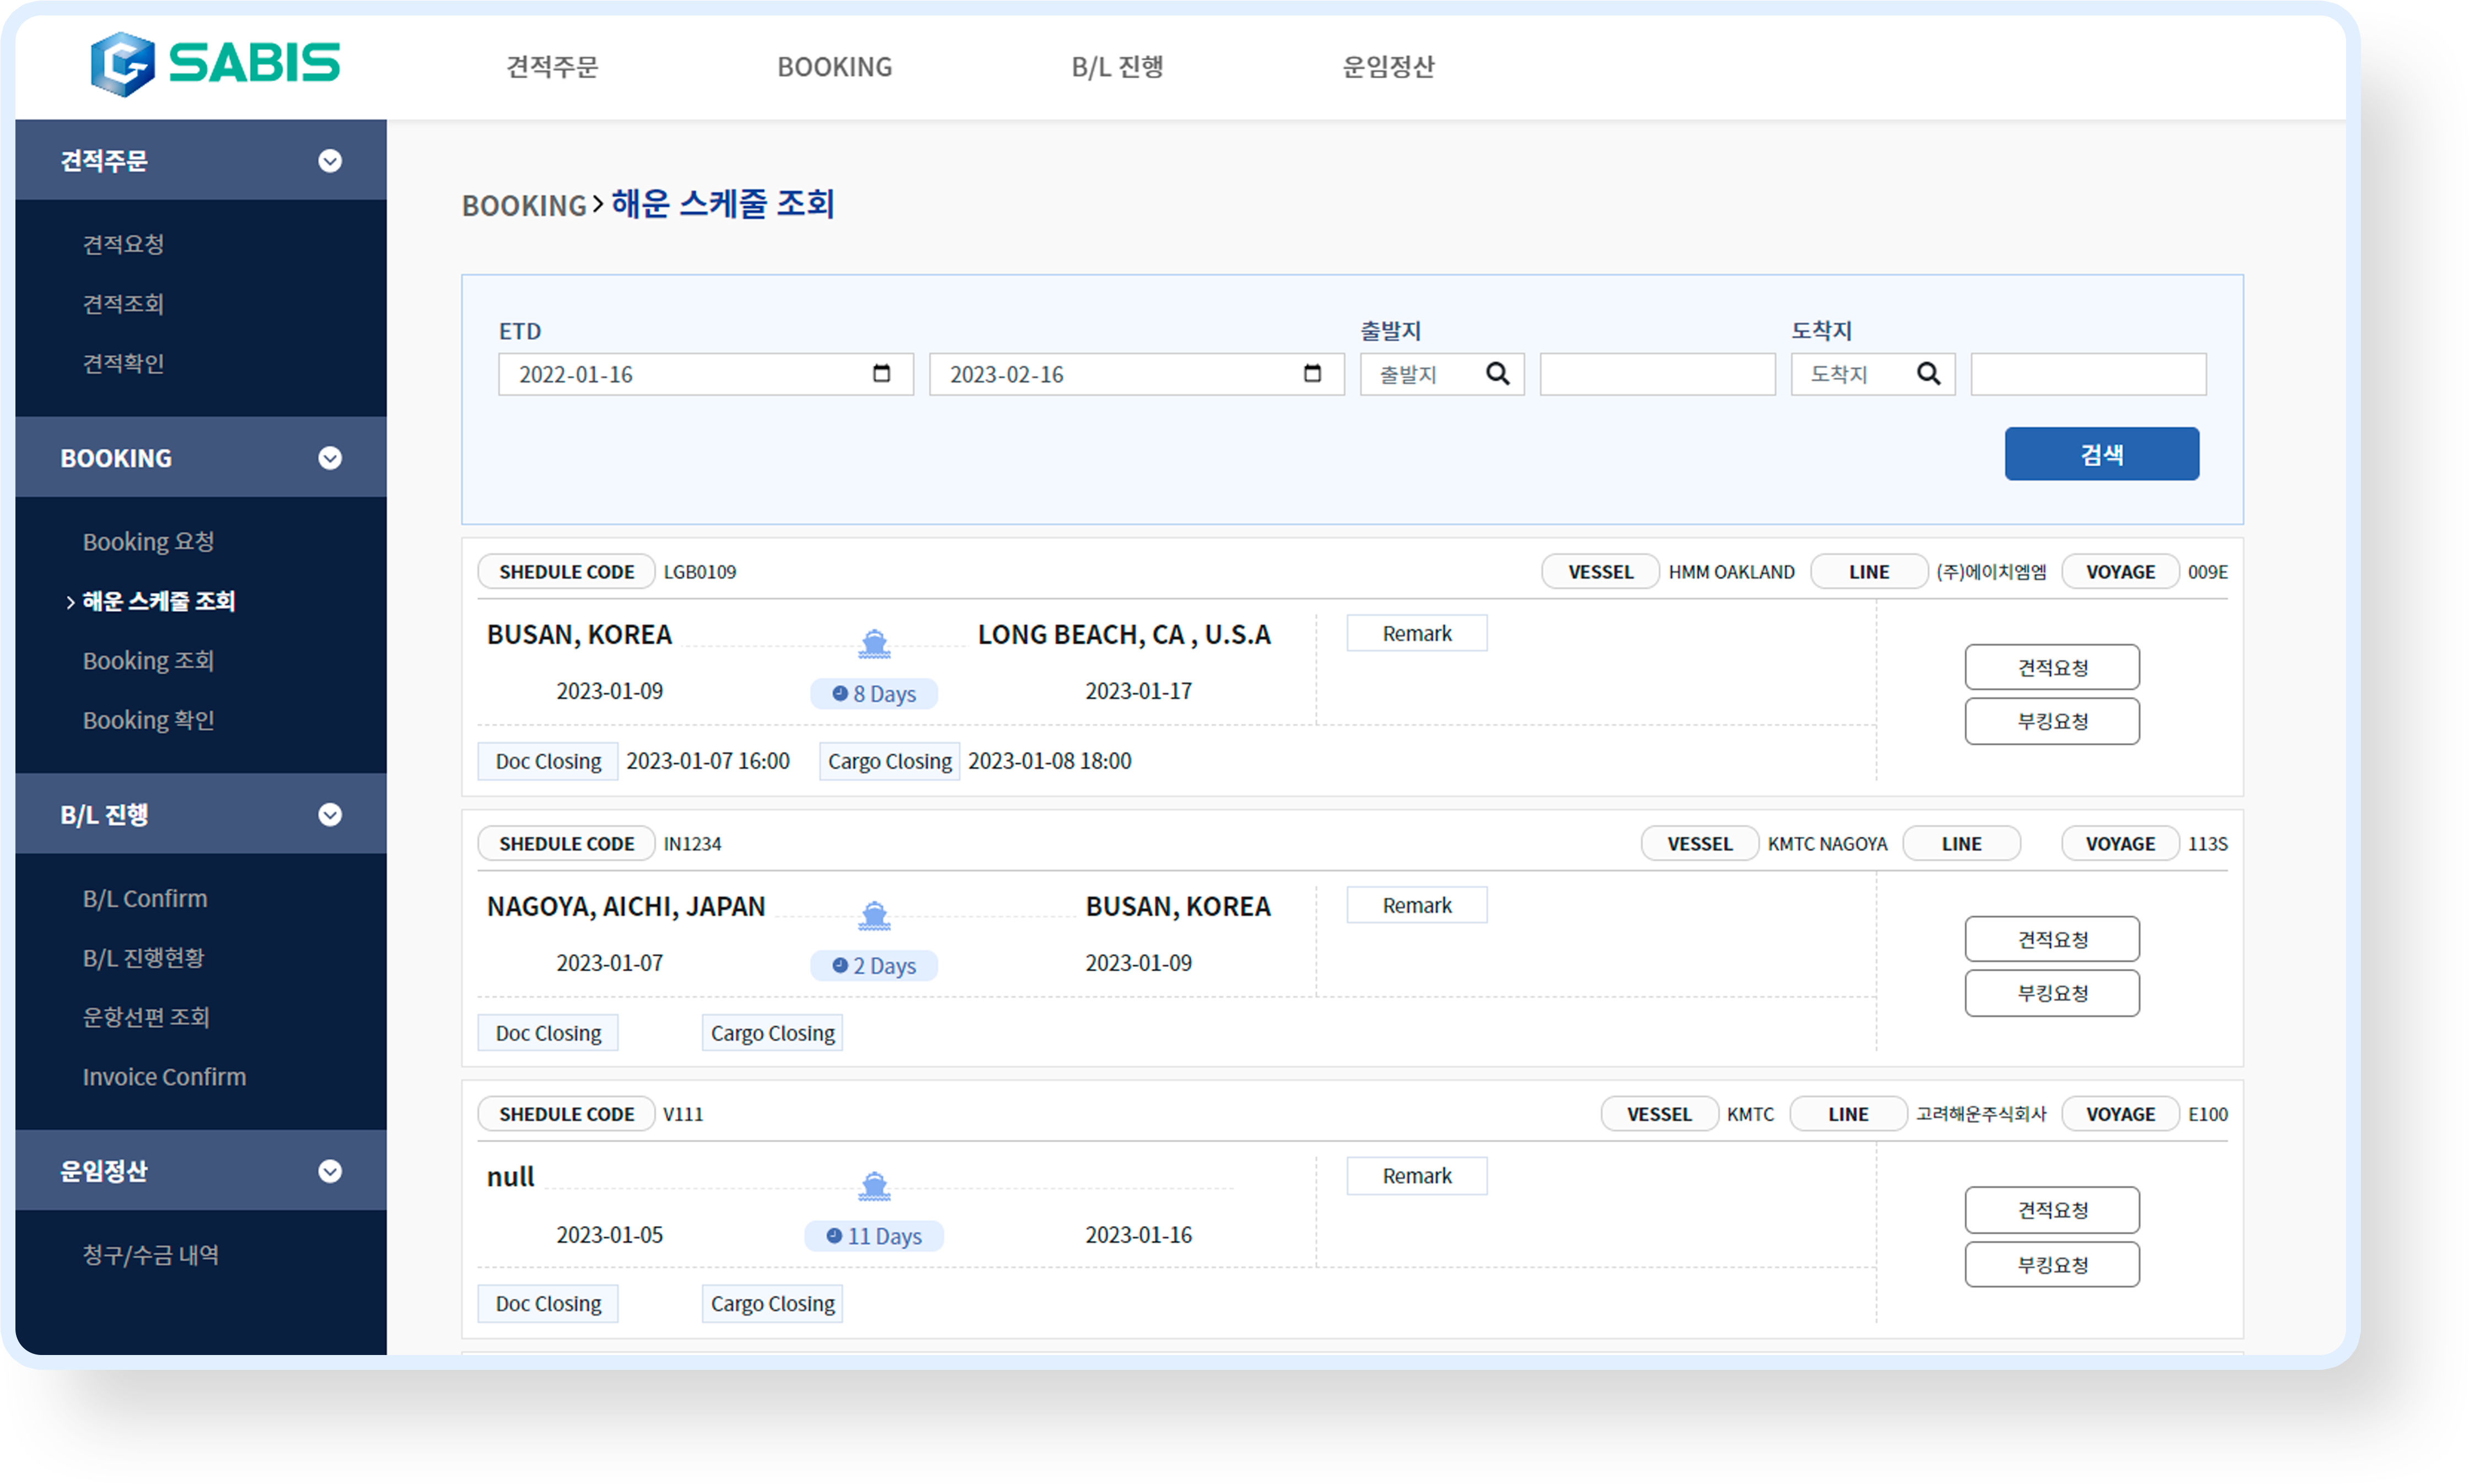Click line name 고려해운주식회사
This screenshot has width=2469, height=1484.
(x=1981, y=1114)
